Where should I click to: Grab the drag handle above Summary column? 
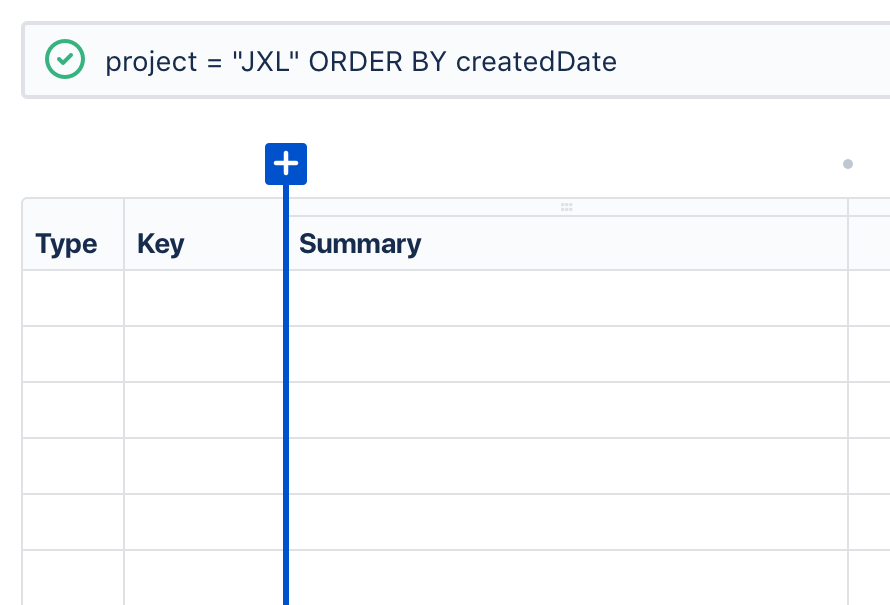(566, 207)
